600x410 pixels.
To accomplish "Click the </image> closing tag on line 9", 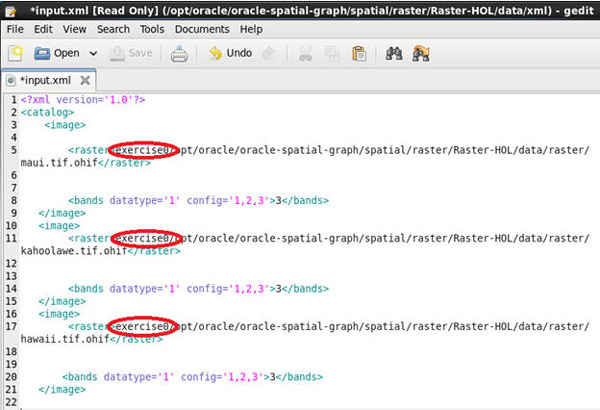I will tap(62, 213).
